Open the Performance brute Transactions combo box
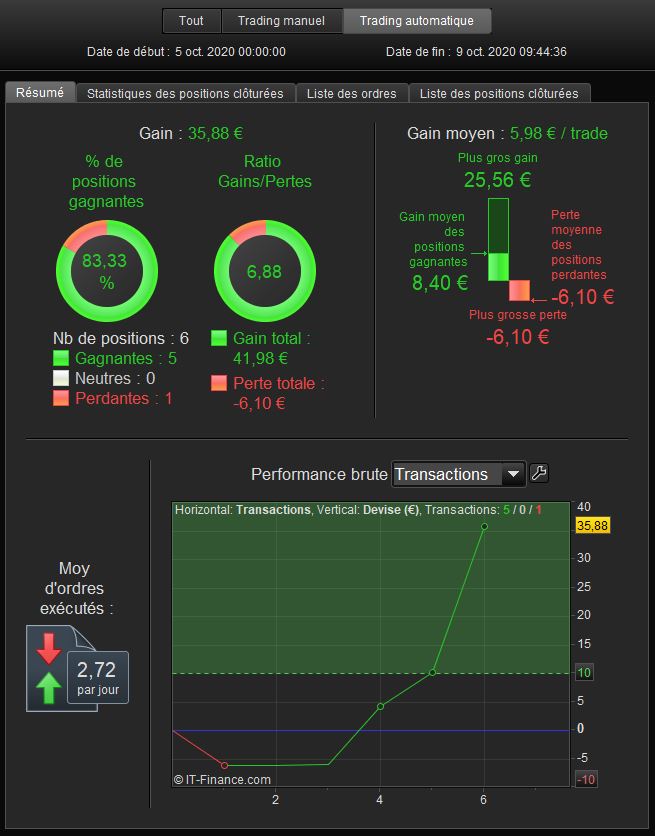The height and width of the screenshot is (836, 655). (459, 474)
